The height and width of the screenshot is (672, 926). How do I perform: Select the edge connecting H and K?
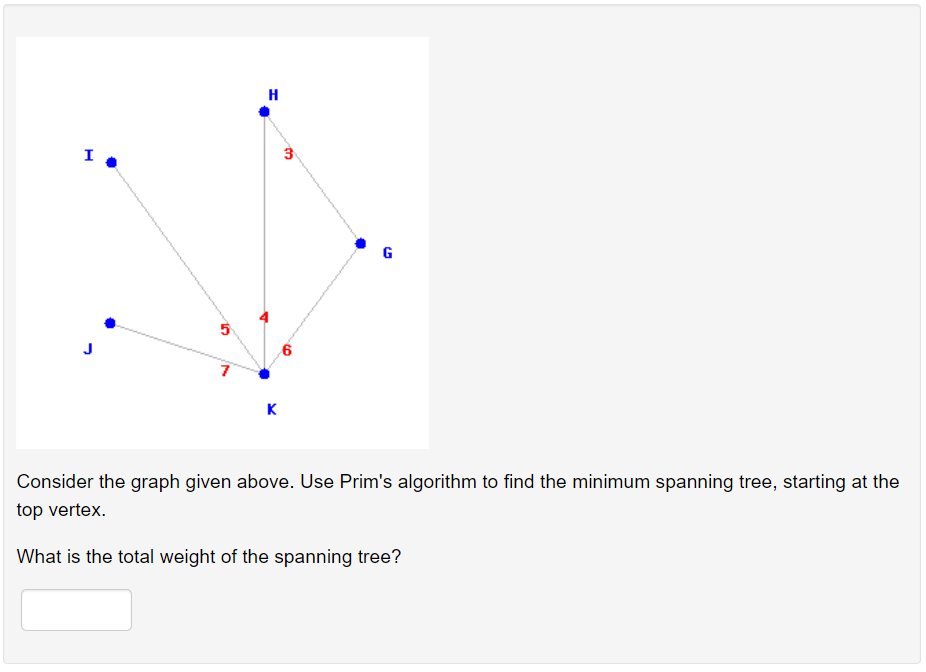264,240
